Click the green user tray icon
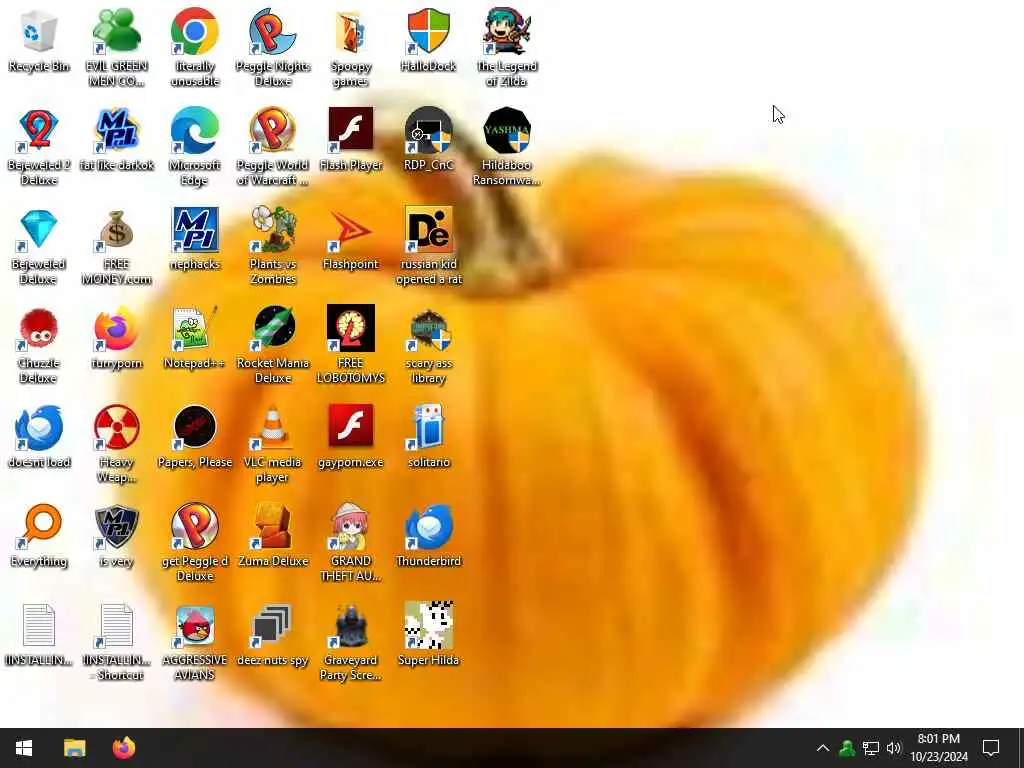This screenshot has height=768, width=1024. (846, 748)
